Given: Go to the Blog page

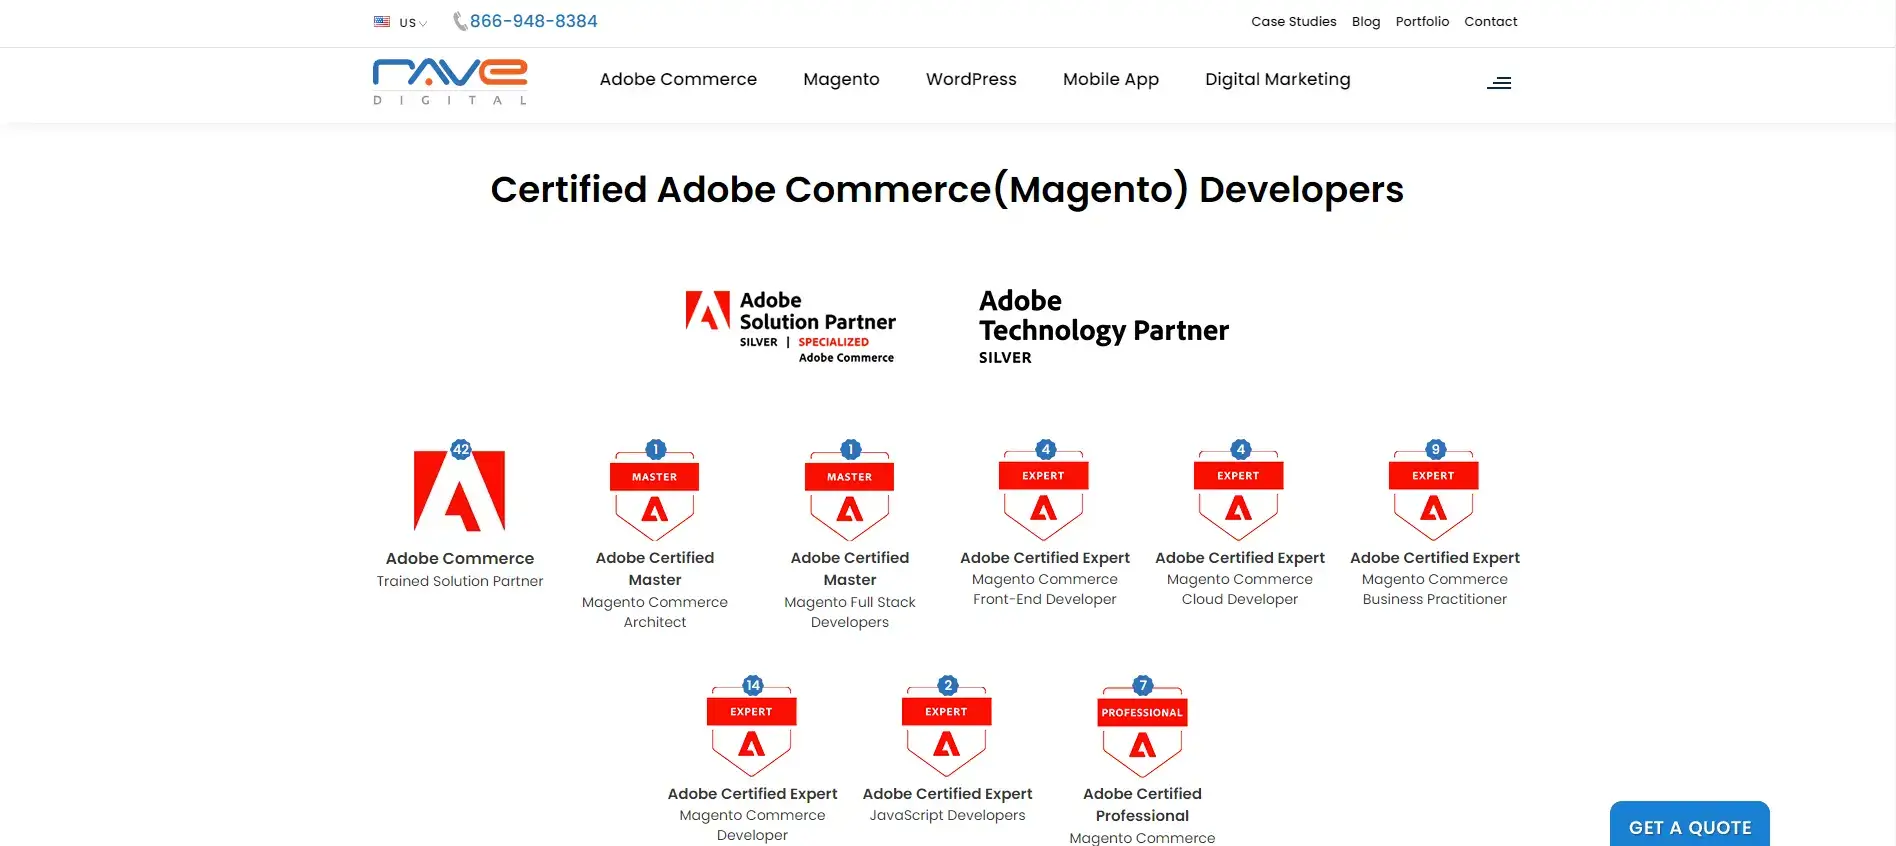Looking at the screenshot, I should (x=1366, y=21).
